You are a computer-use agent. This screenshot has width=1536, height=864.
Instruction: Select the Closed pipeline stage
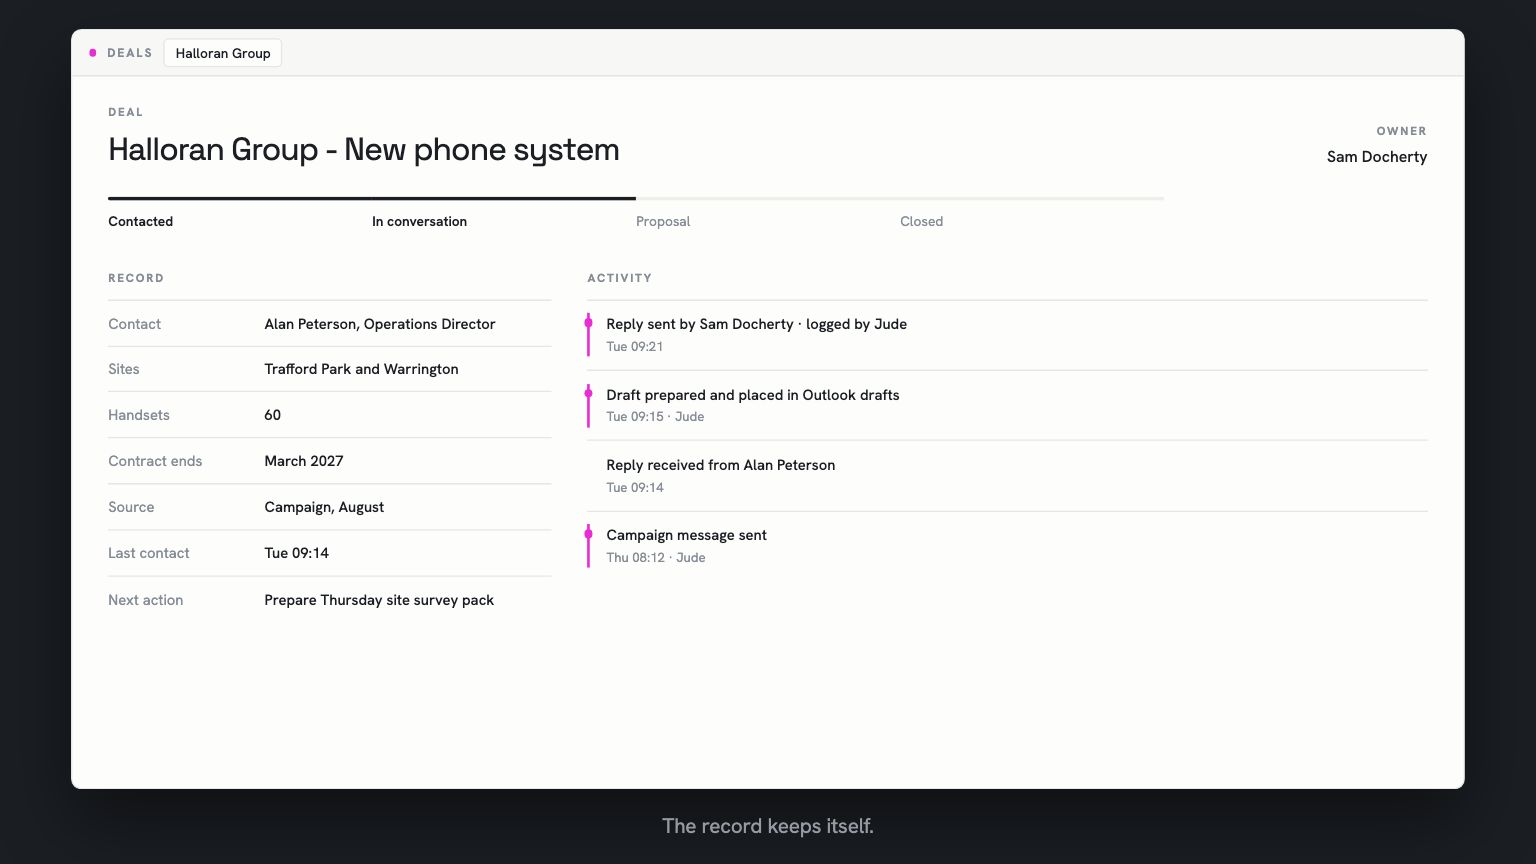coord(921,221)
